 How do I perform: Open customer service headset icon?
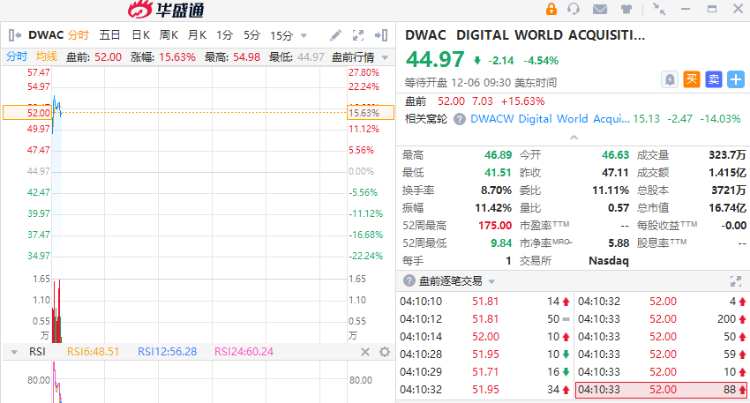coord(573,9)
